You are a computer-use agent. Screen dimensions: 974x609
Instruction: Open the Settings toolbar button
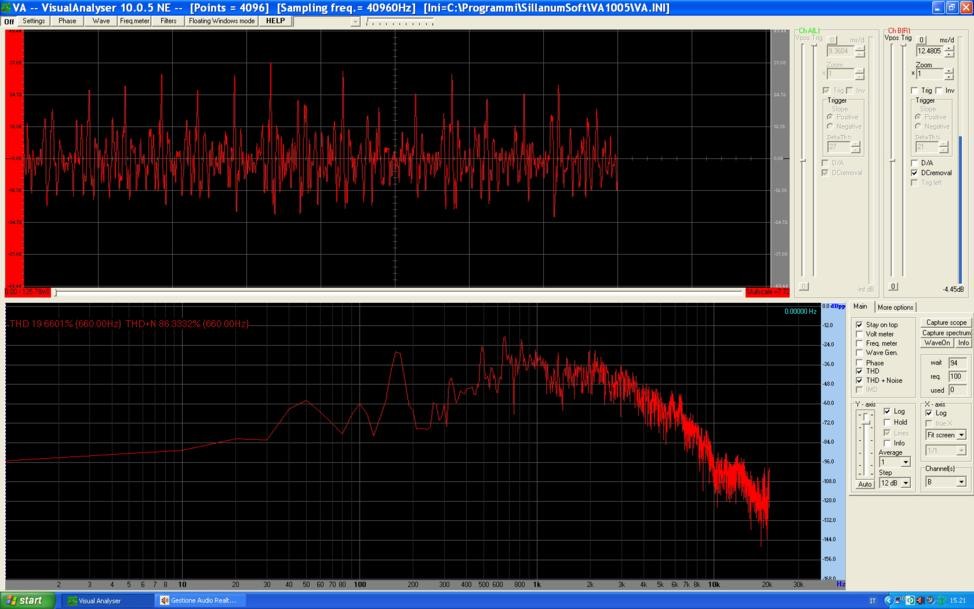[x=34, y=21]
